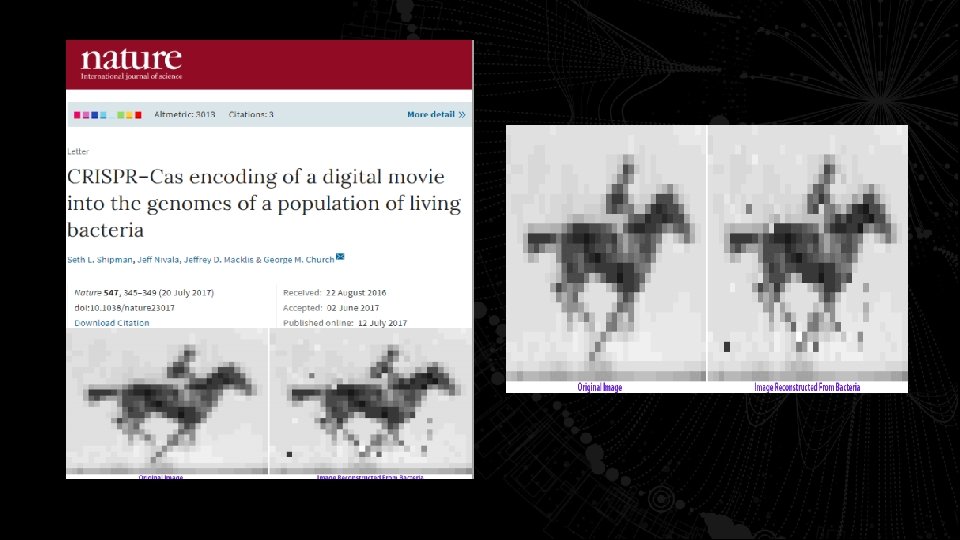Image resolution: width=960 pixels, height=540 pixels.
Task: Click the large bacteria-reconstructed horse image
Action: pyautogui.click(x=808, y=253)
